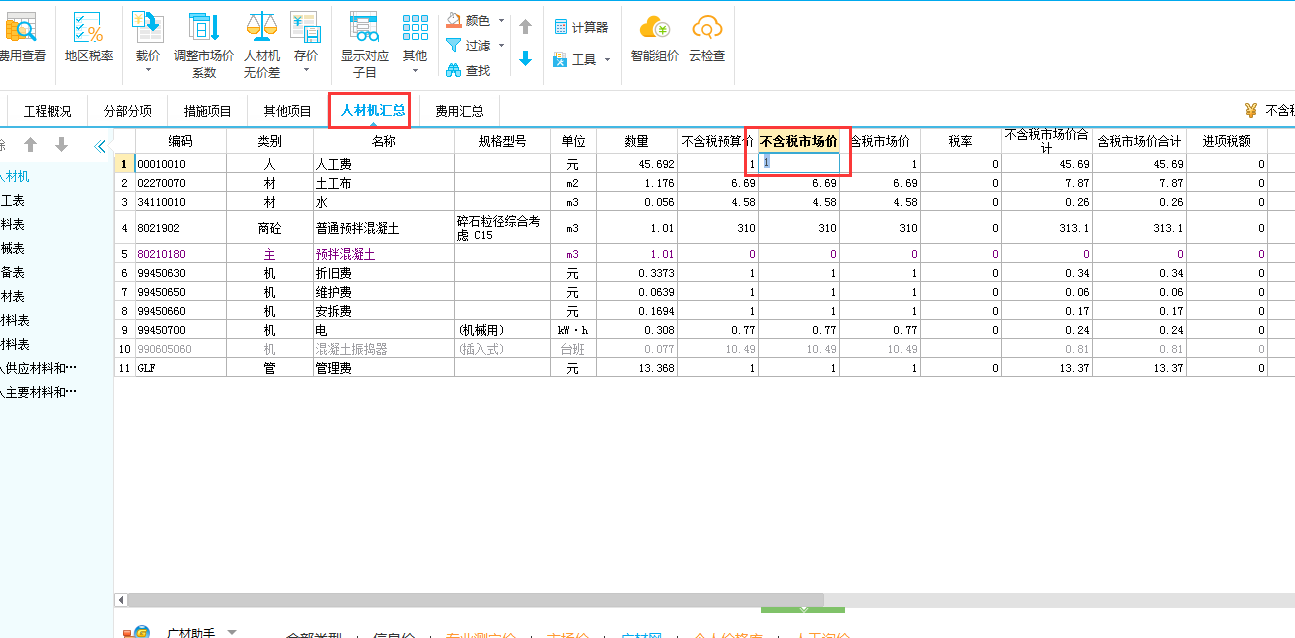This screenshot has width=1295, height=638.
Task: Open the 过滤 dropdown arrow
Action: (501, 46)
